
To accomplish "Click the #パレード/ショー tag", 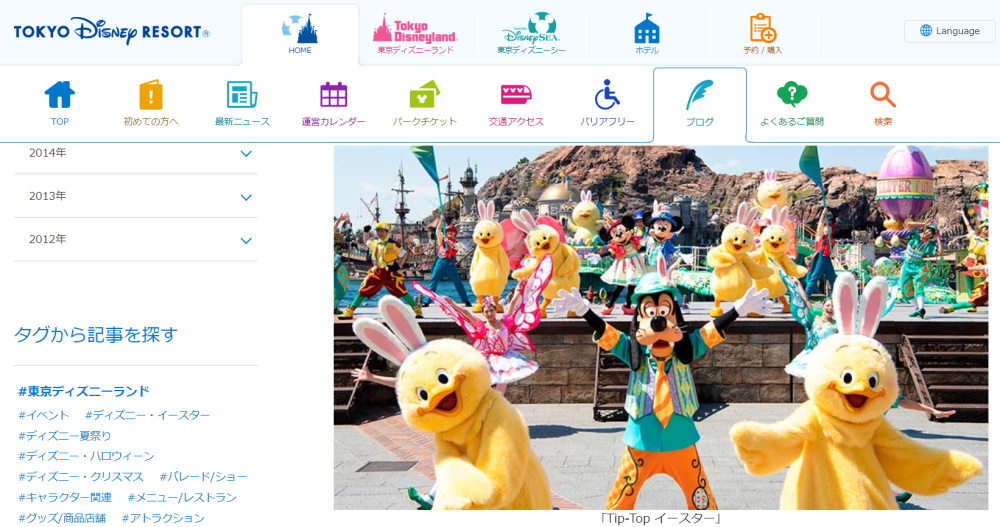I will click(x=203, y=477).
